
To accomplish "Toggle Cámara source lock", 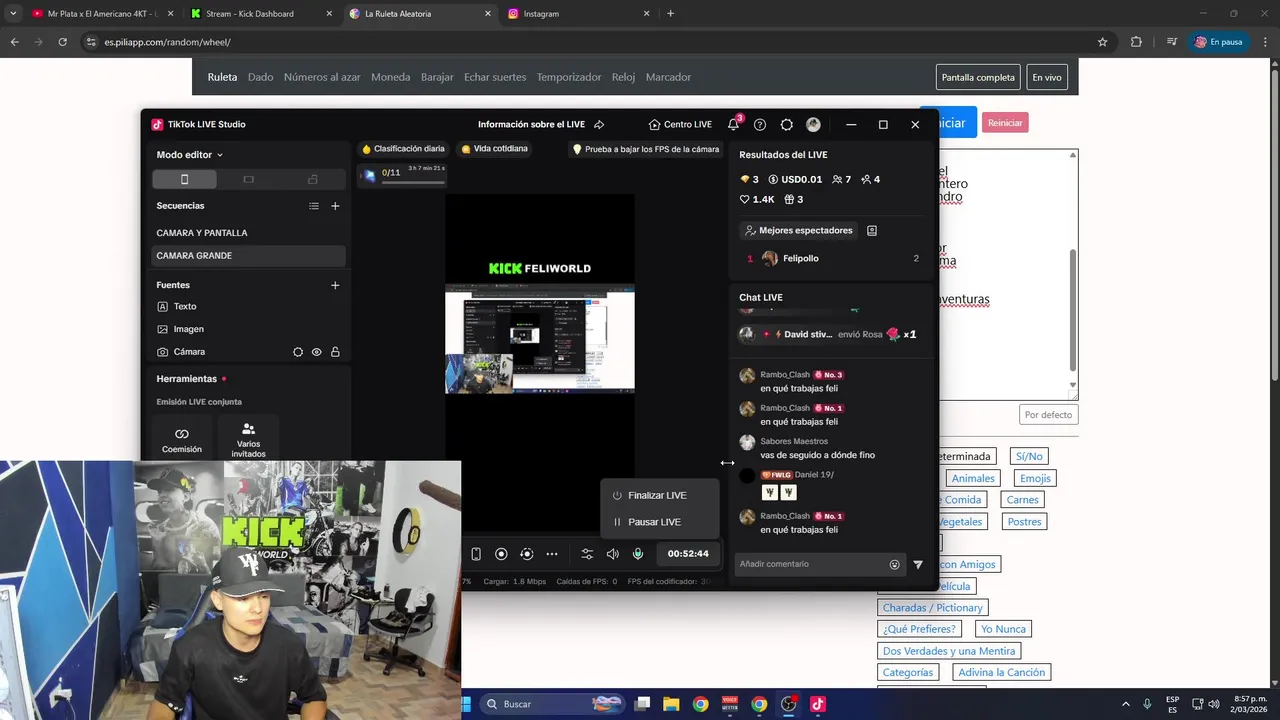I will tap(335, 352).
